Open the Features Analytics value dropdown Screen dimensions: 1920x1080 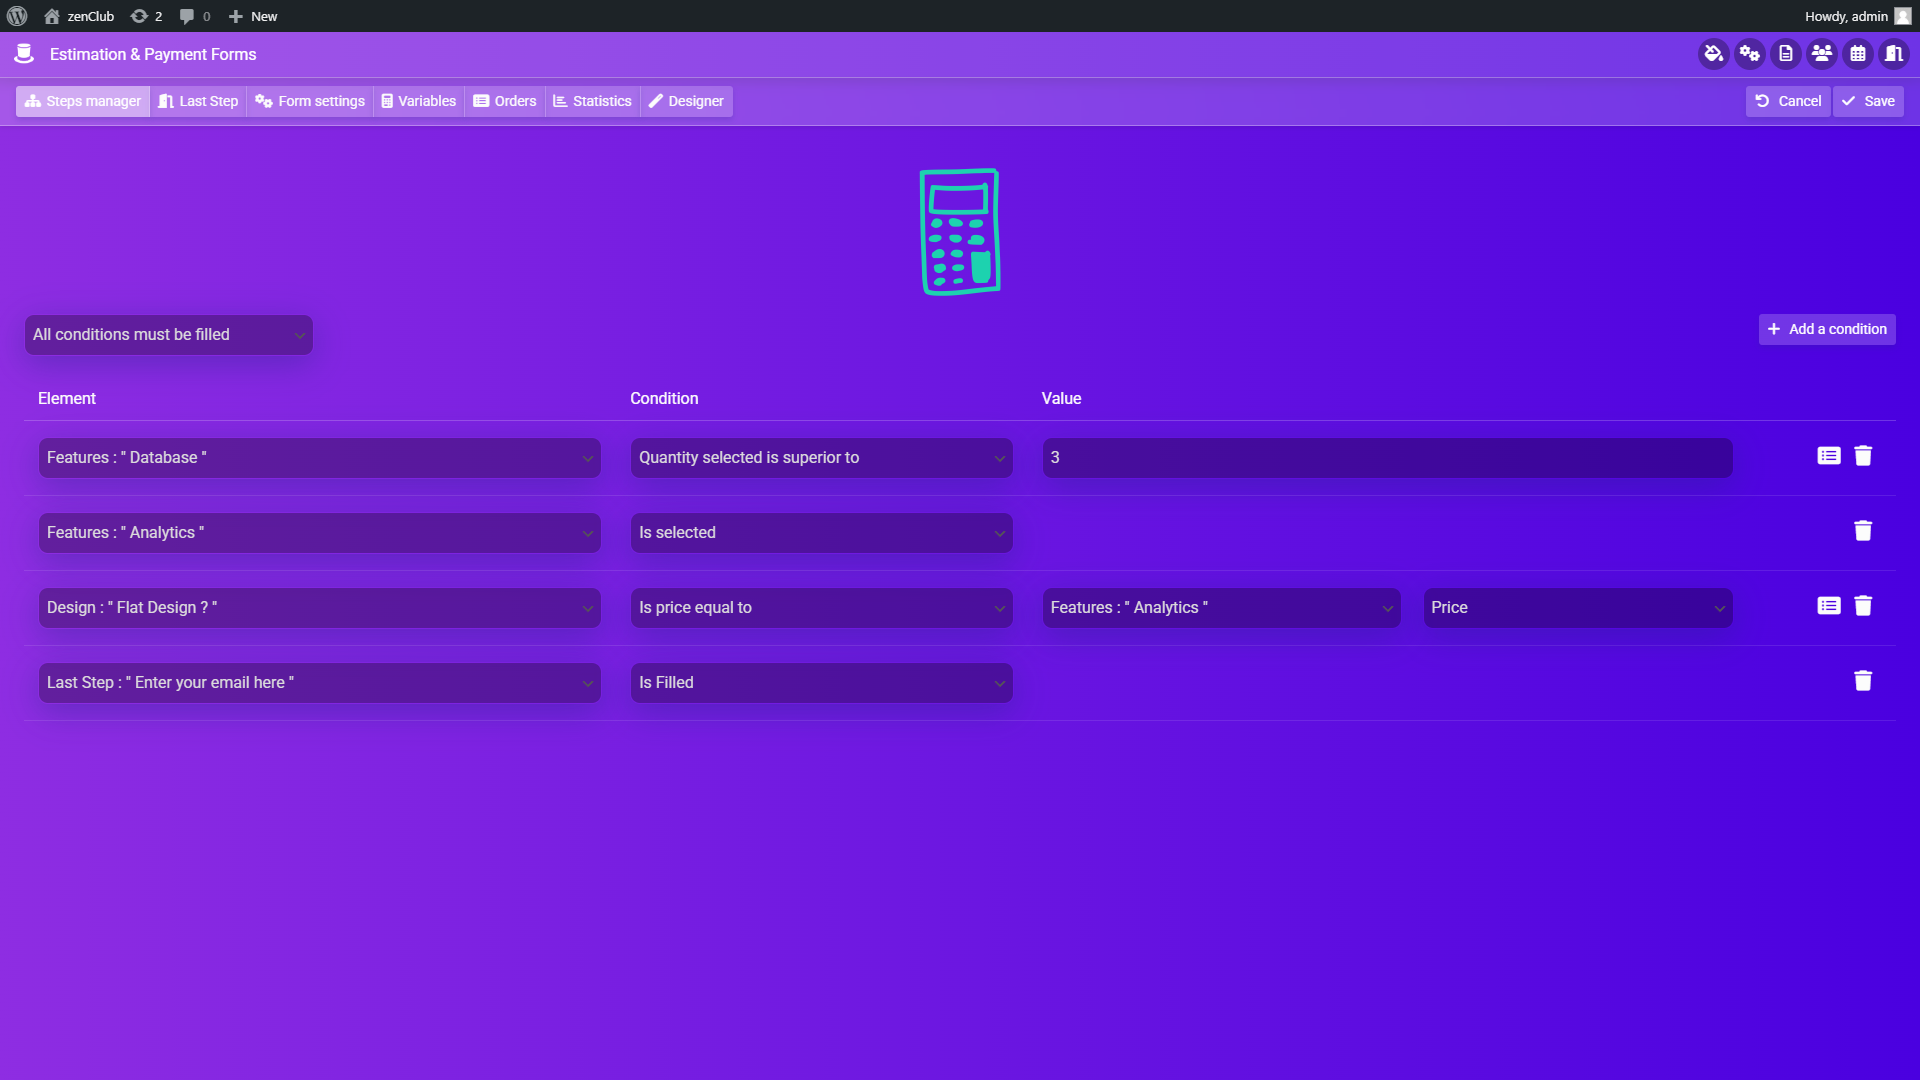pyautogui.click(x=1222, y=608)
